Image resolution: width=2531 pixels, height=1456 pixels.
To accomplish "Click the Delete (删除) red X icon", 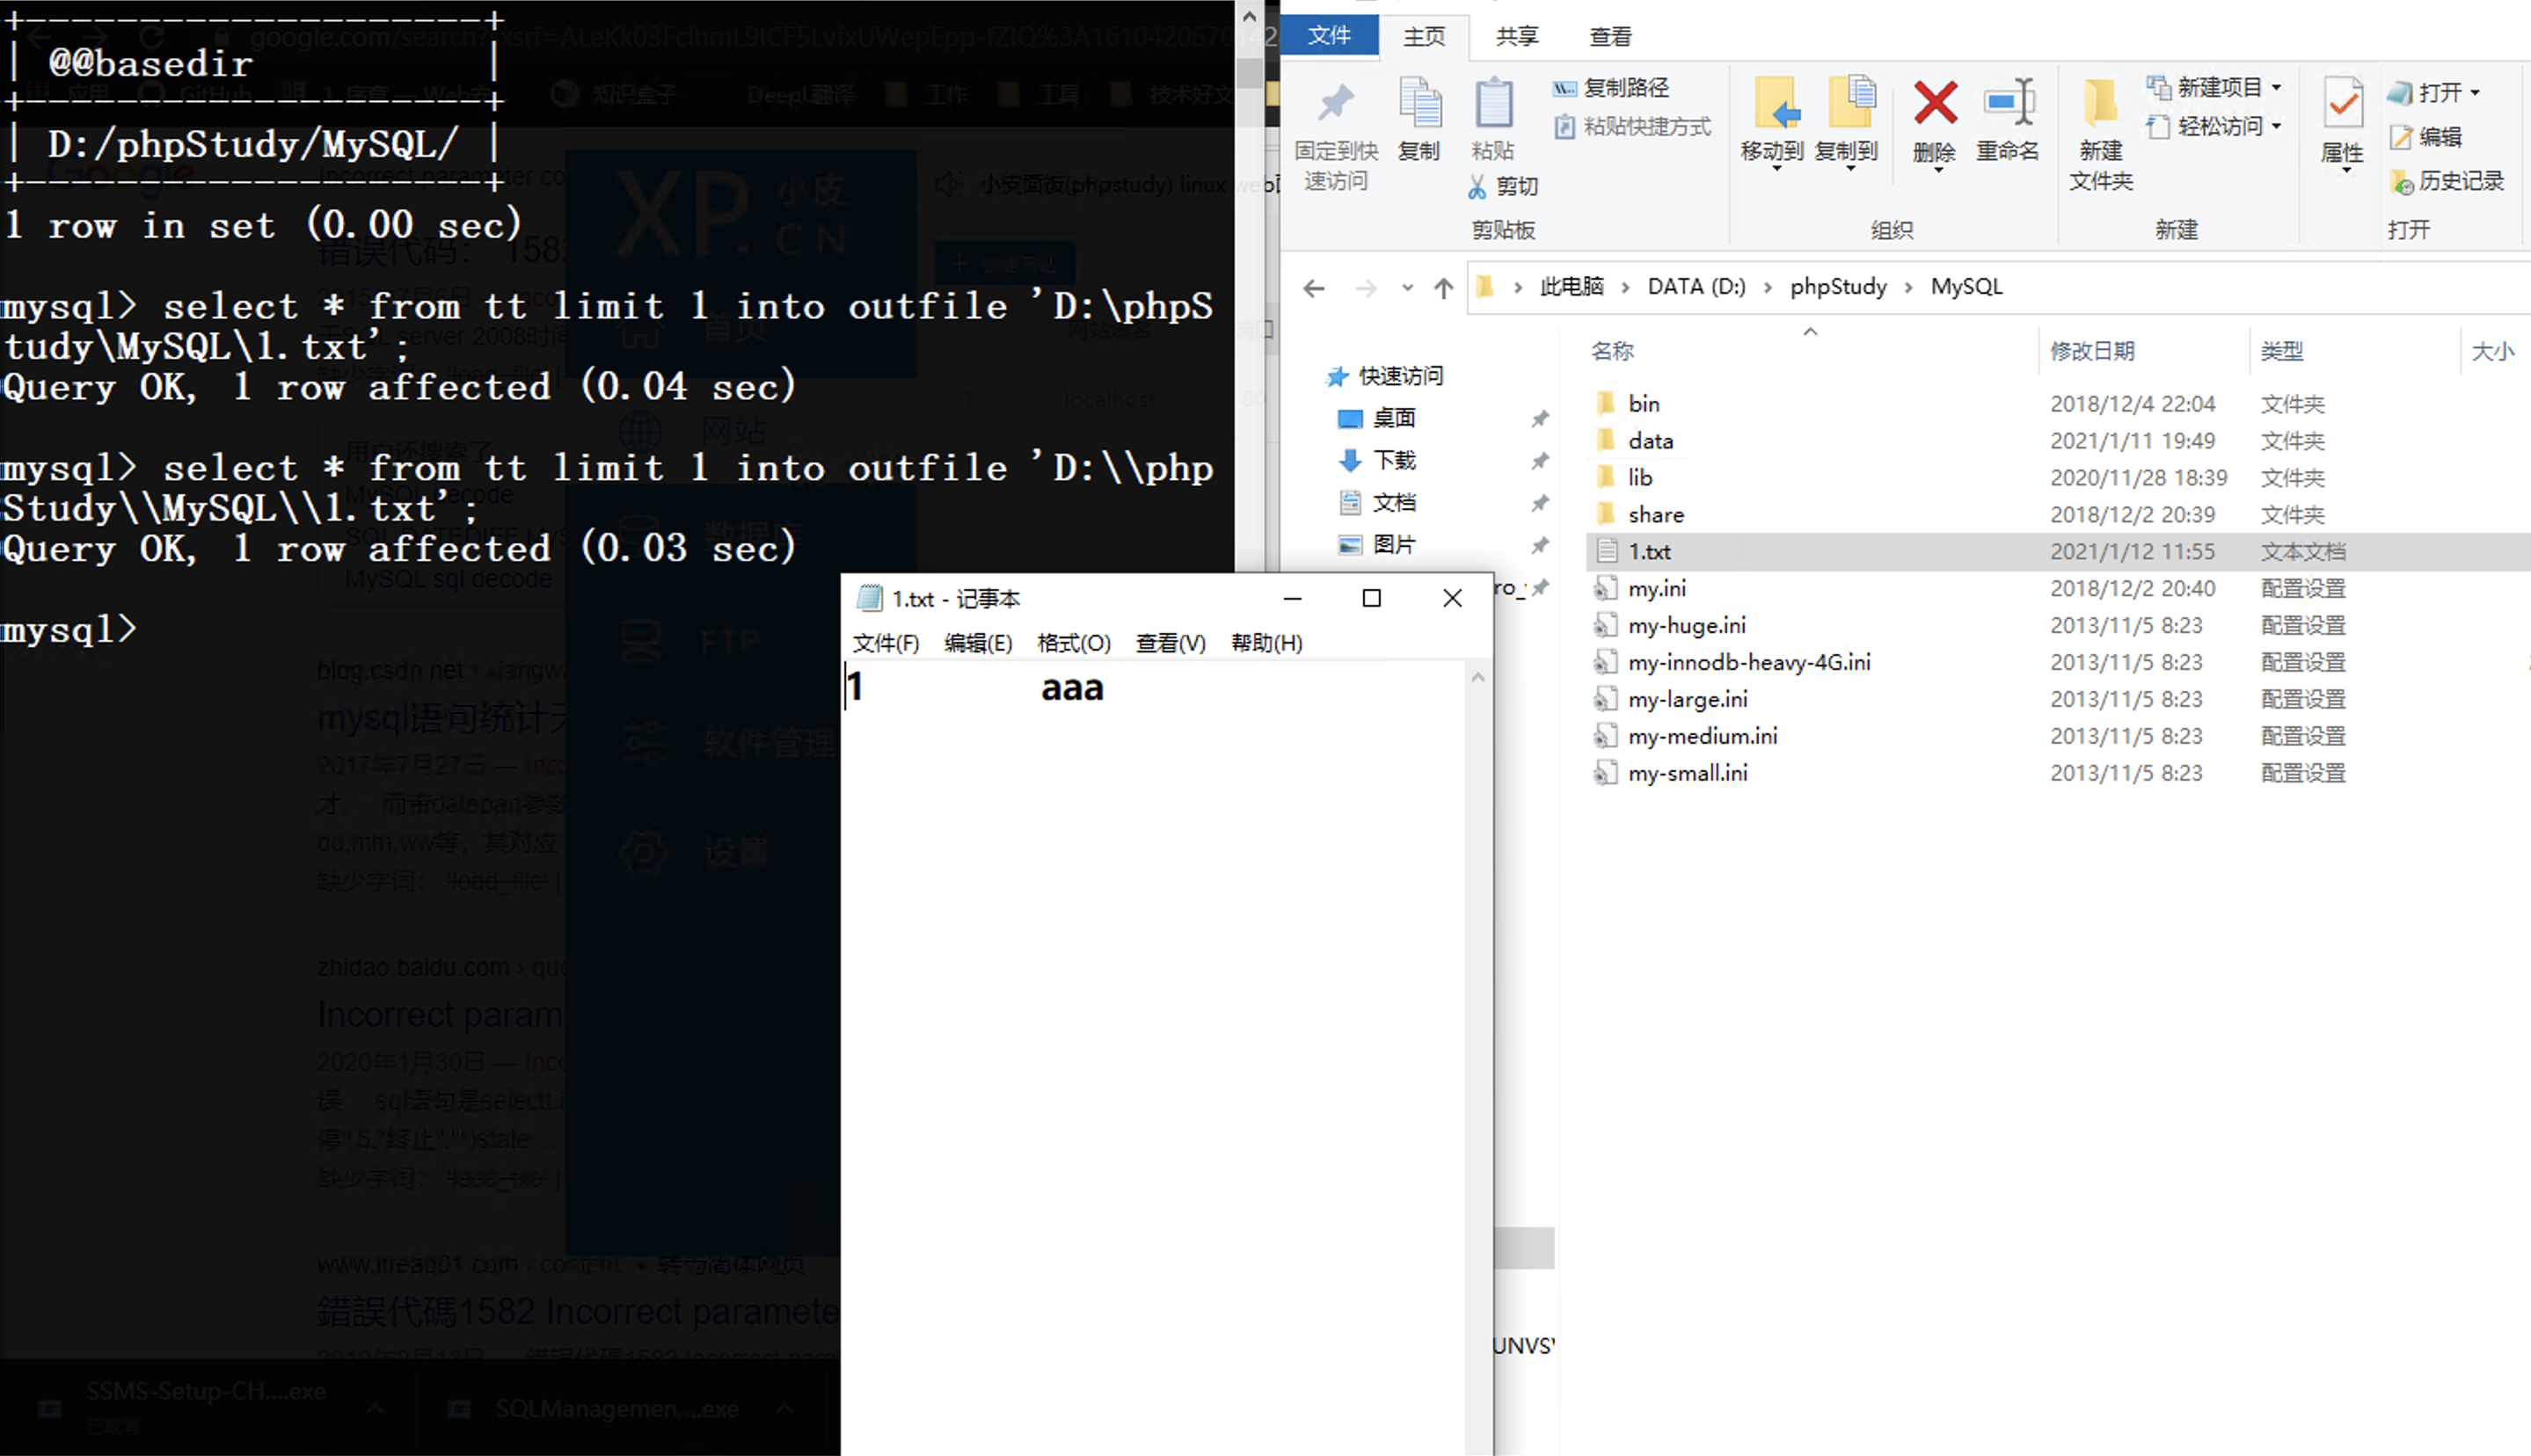I will click(1934, 104).
